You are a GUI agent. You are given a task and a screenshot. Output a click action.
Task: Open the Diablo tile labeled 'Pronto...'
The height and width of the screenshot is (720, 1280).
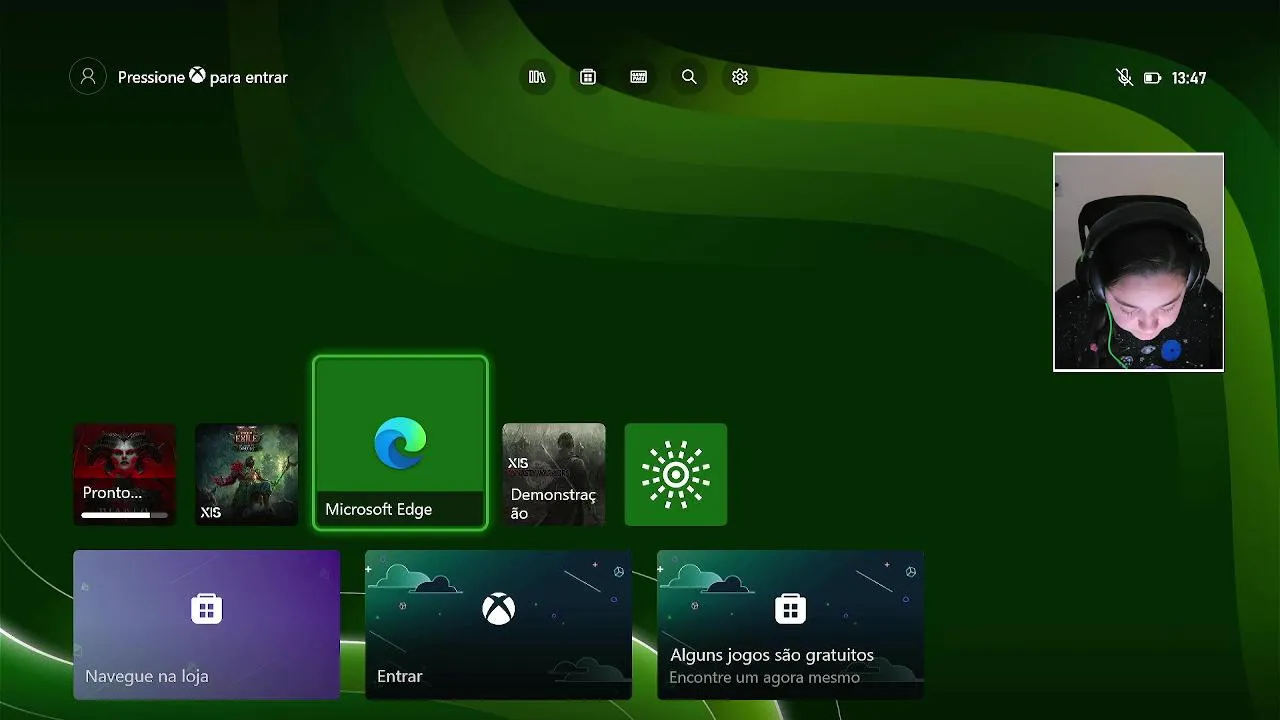click(x=125, y=474)
